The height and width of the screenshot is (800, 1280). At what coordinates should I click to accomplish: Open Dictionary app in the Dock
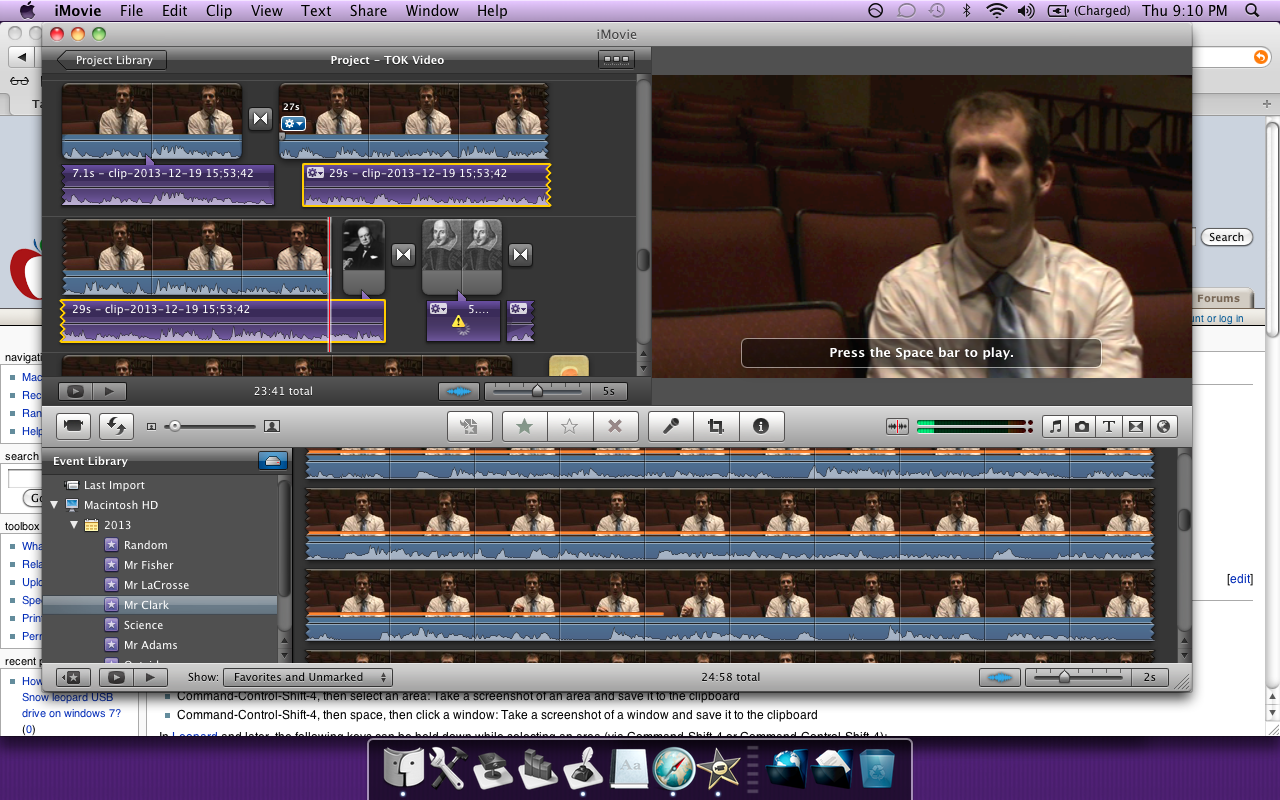click(x=628, y=769)
